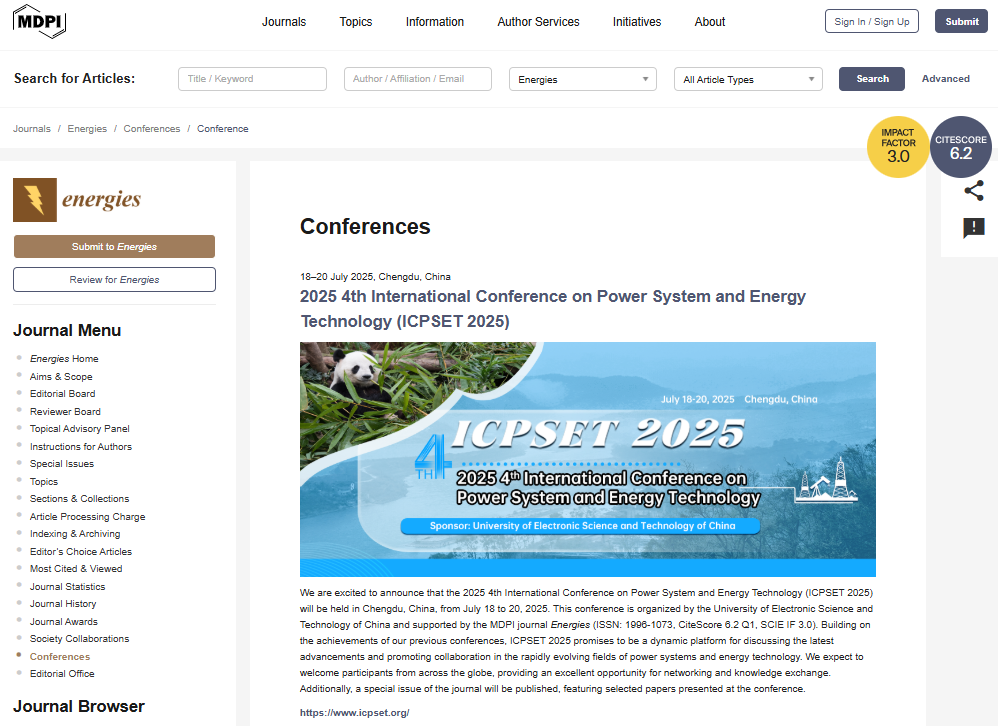Focus the Title / Keyword field
The image size is (998, 726).
(x=253, y=79)
